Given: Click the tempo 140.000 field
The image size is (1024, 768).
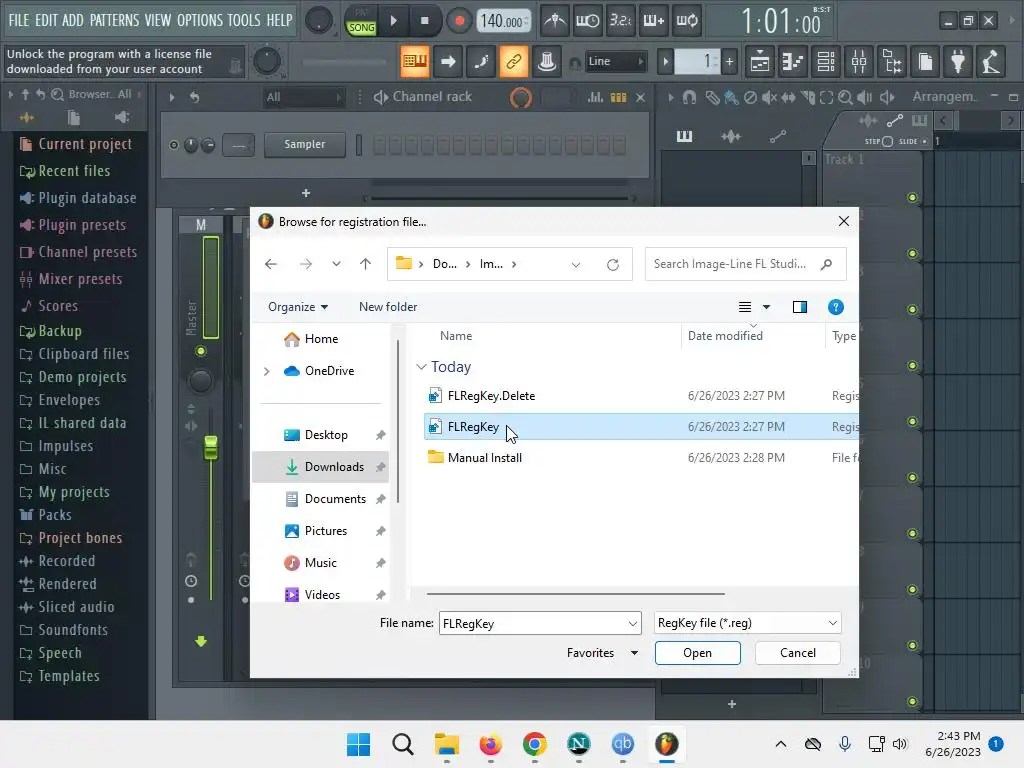Looking at the screenshot, I should click(x=502, y=21).
